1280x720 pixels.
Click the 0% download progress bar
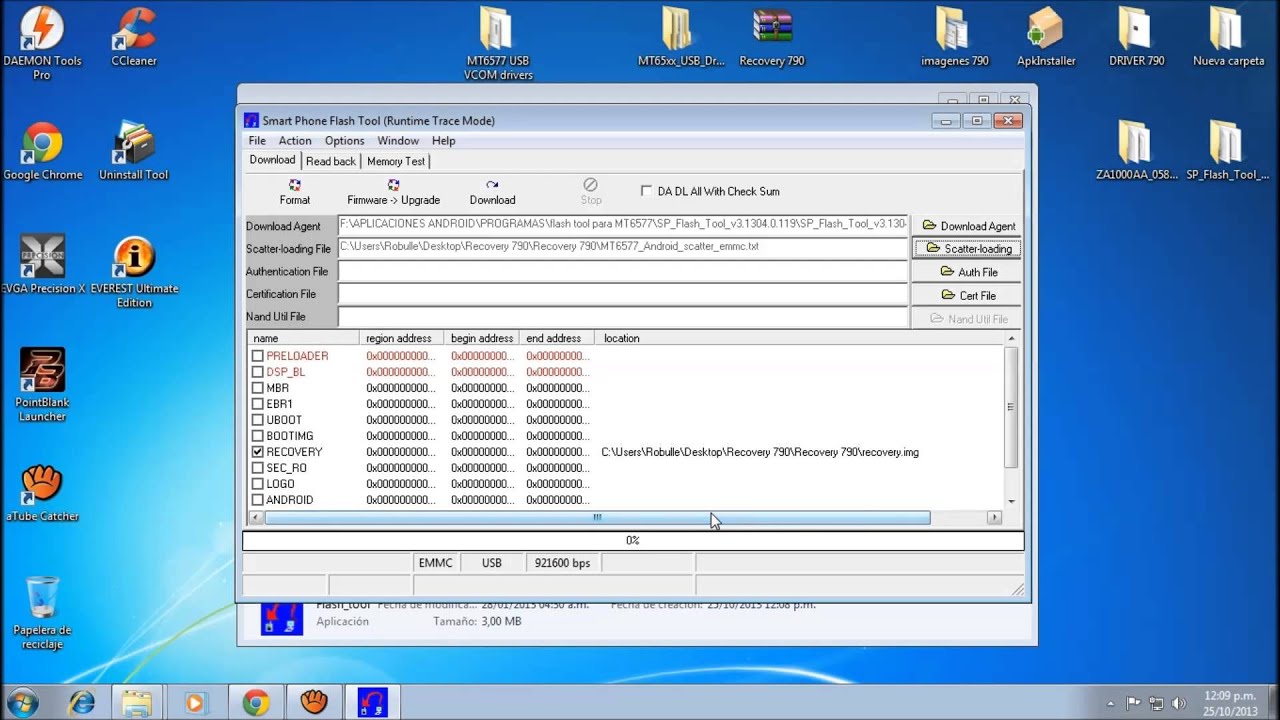click(633, 540)
